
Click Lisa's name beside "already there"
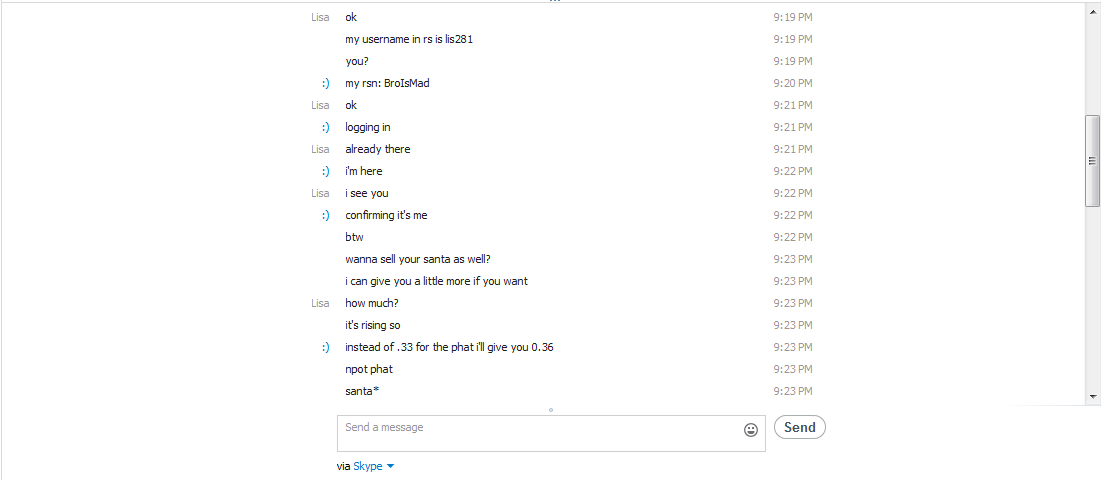[x=320, y=149]
